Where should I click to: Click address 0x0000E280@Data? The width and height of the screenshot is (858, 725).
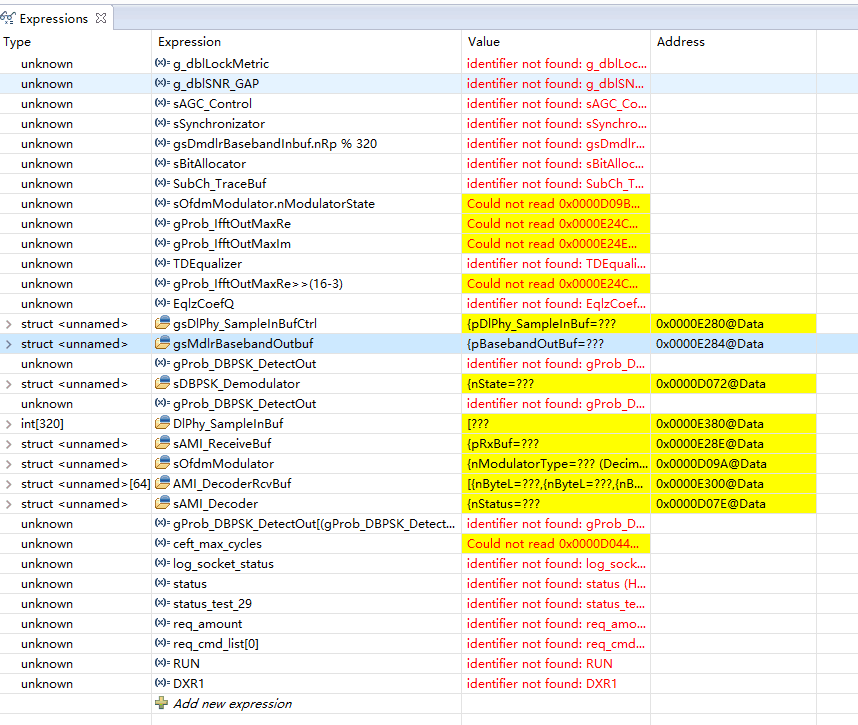pos(710,324)
